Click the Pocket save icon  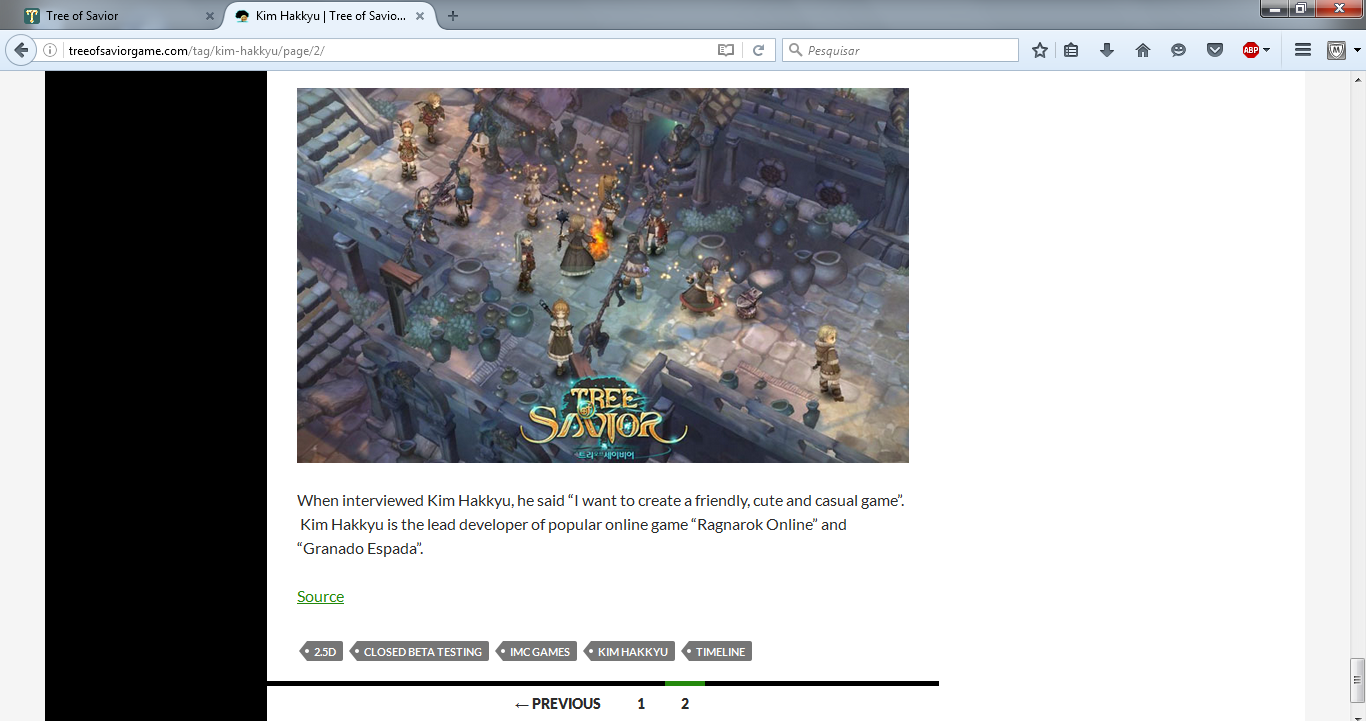[x=1215, y=50]
